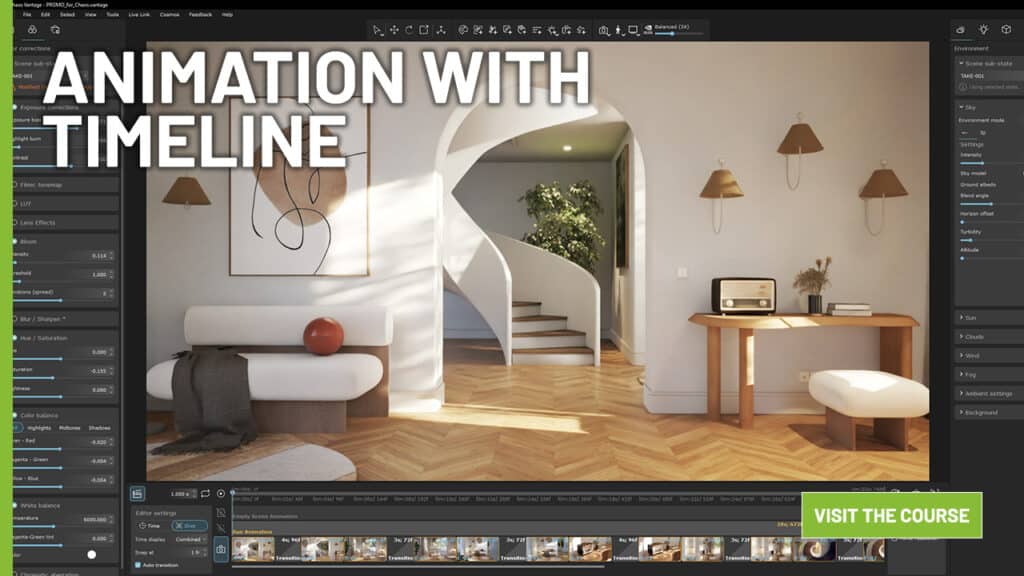Click the camera snapshot icon in top toolbar

pos(604,30)
